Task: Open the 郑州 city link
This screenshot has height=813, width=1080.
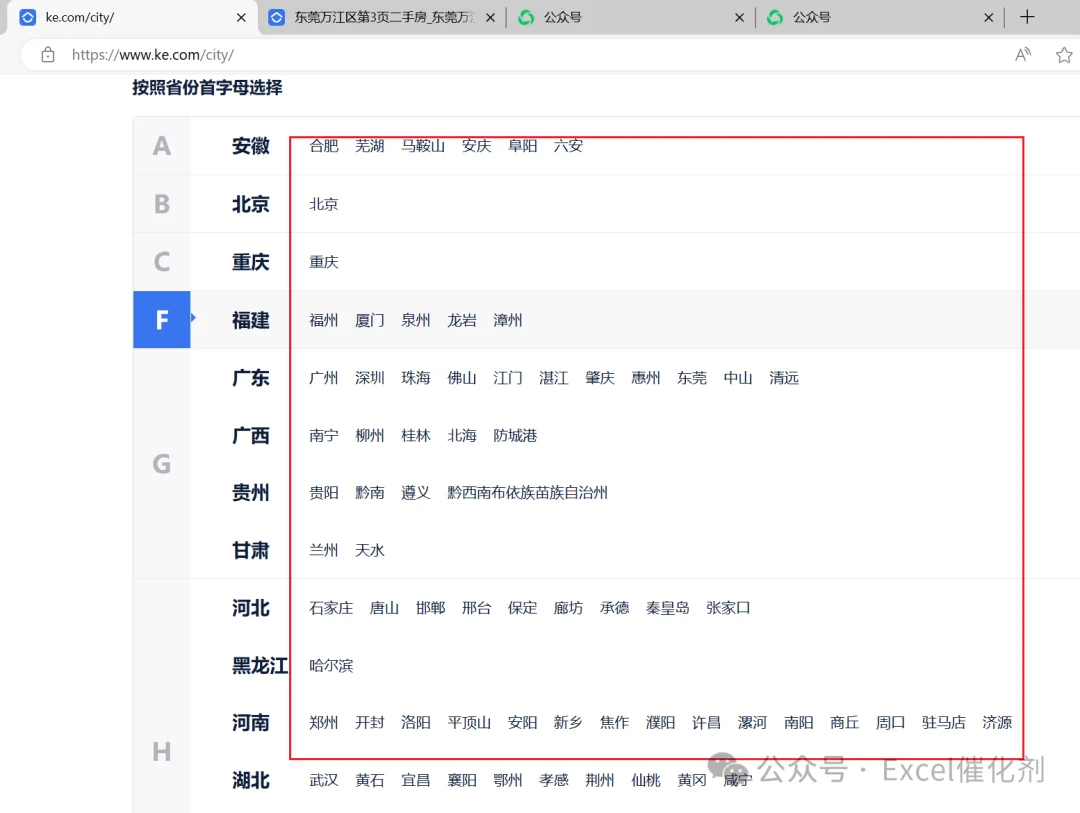Action: (x=324, y=723)
